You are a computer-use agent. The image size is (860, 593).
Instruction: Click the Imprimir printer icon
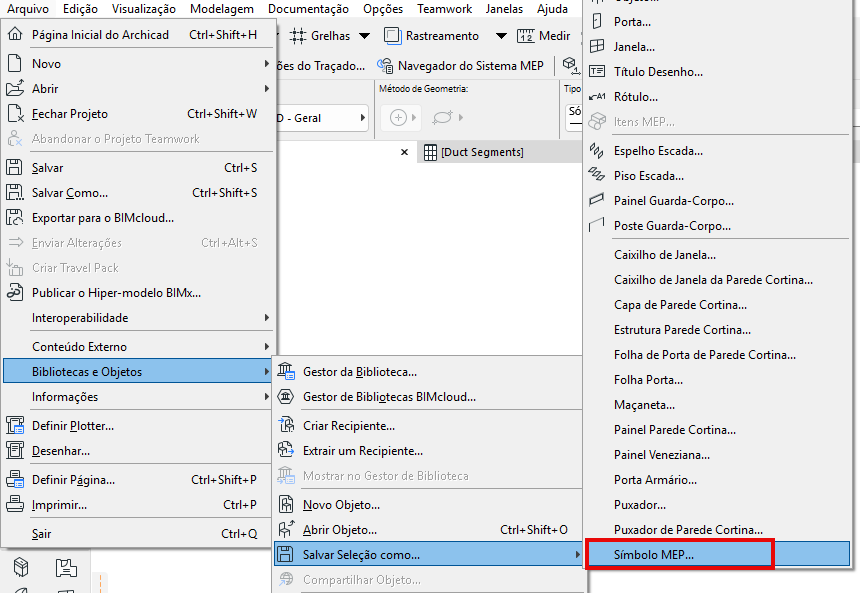pos(15,504)
